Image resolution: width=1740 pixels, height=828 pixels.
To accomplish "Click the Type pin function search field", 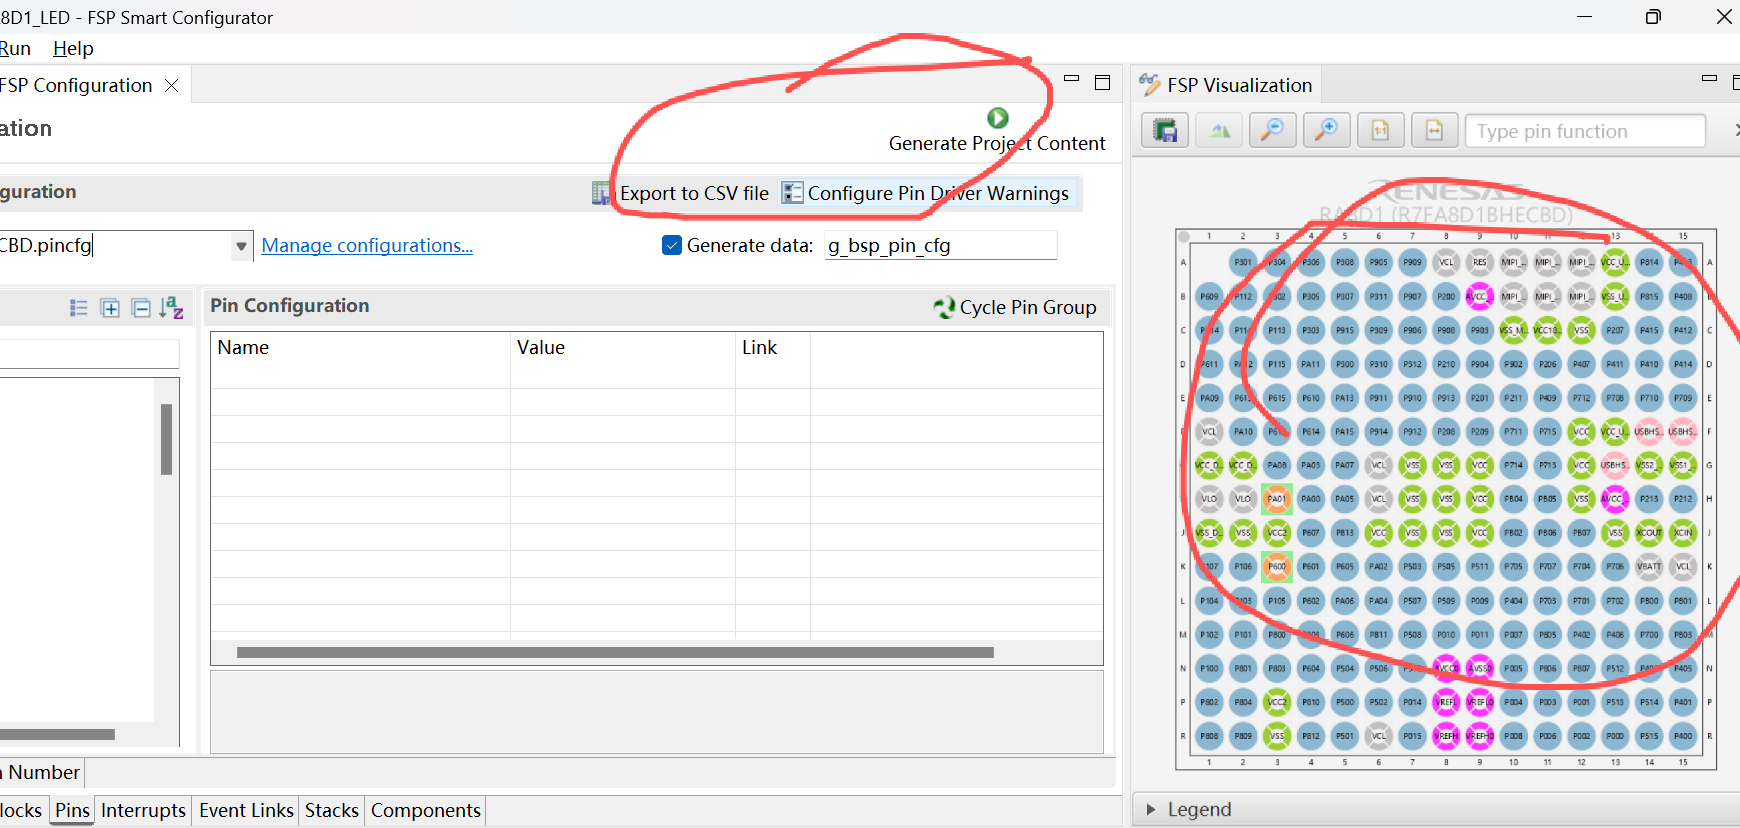I will tap(1586, 131).
